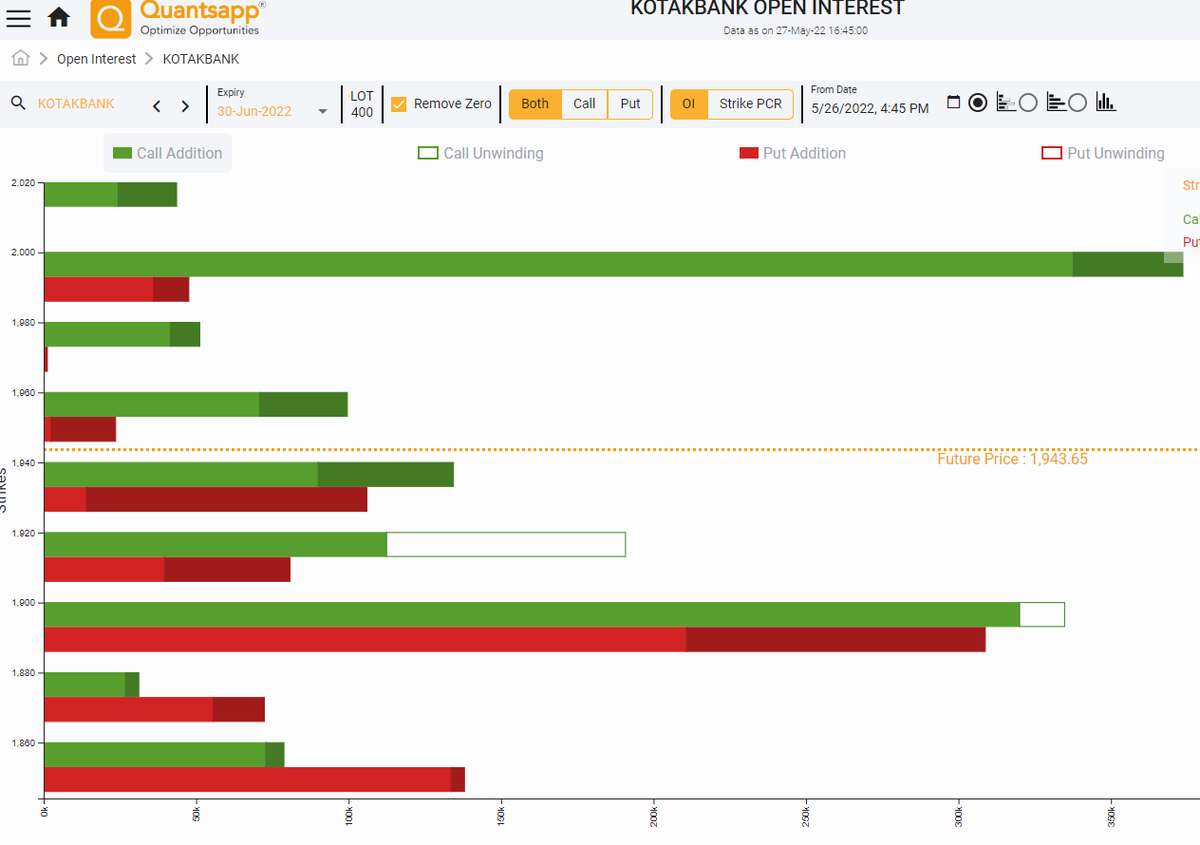1200x845 pixels.
Task: Go to home via the black house icon
Action: 59,18
